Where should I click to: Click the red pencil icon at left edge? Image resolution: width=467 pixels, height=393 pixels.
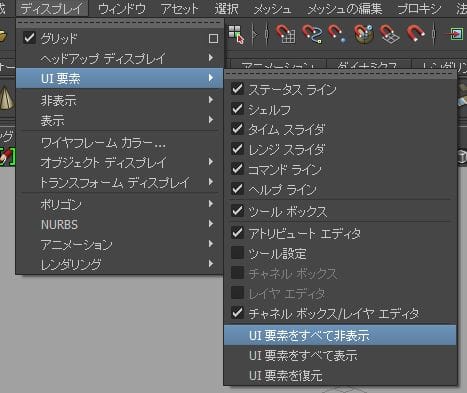click(x=7, y=157)
